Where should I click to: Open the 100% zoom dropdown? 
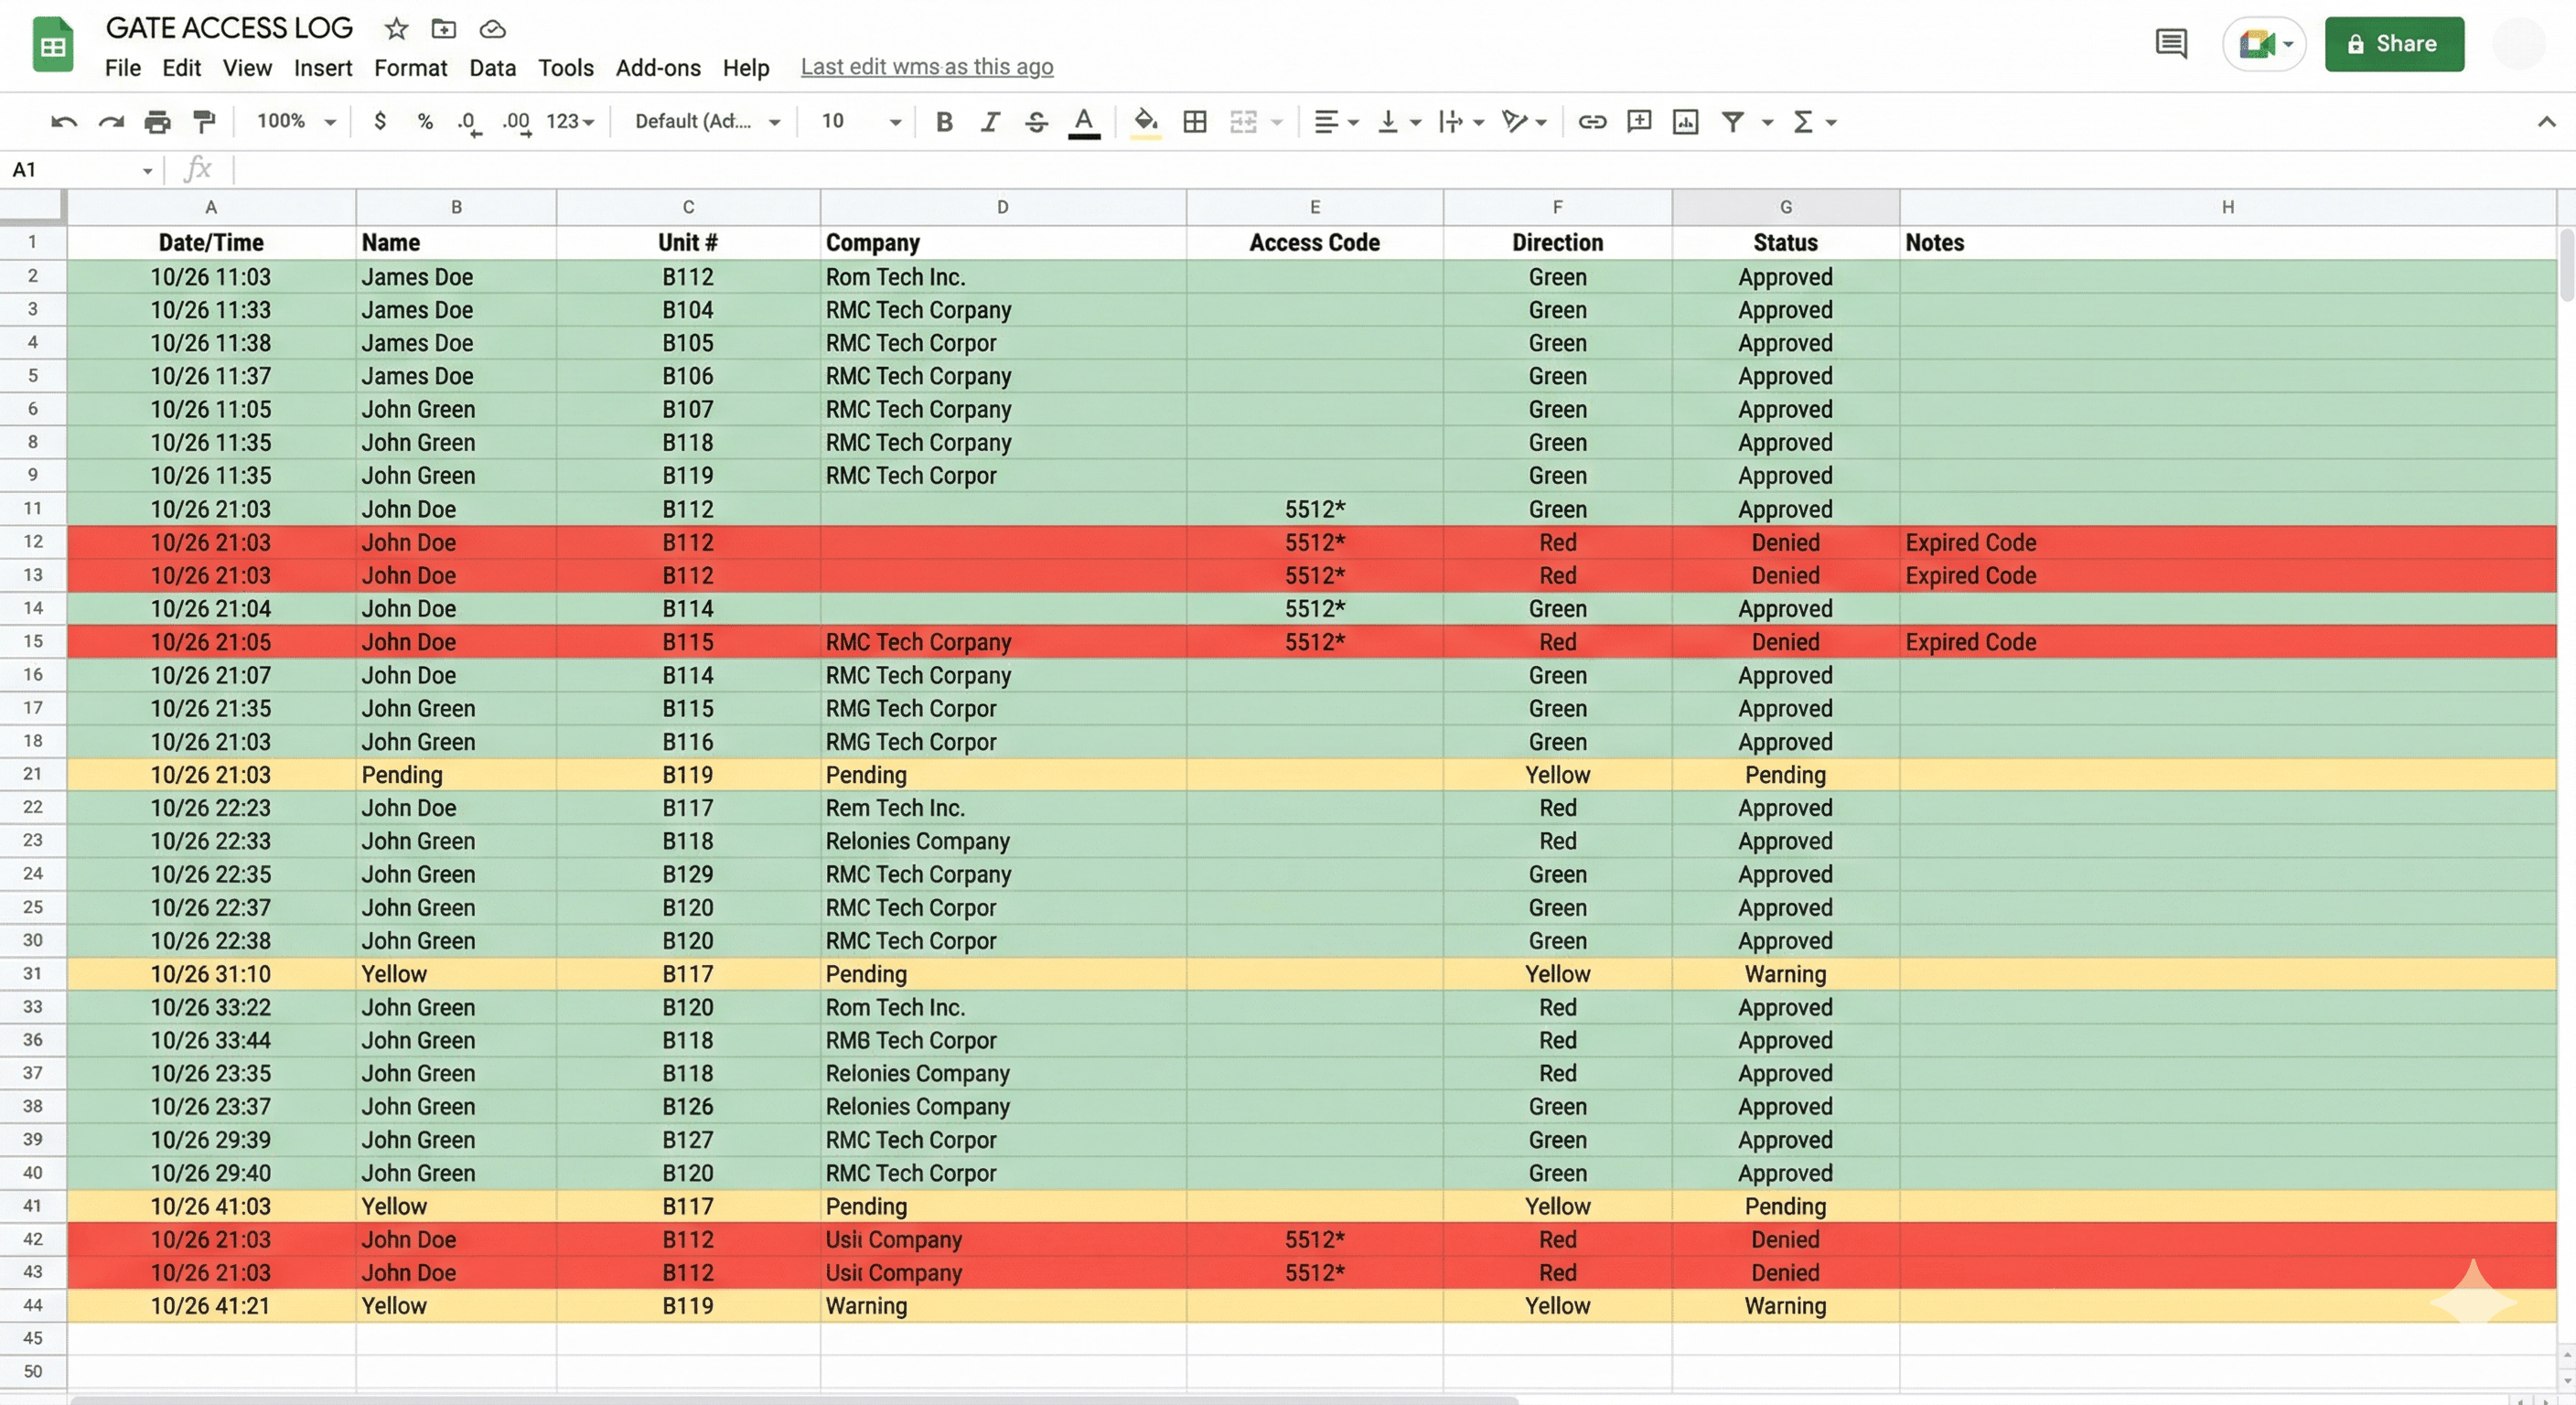point(296,122)
